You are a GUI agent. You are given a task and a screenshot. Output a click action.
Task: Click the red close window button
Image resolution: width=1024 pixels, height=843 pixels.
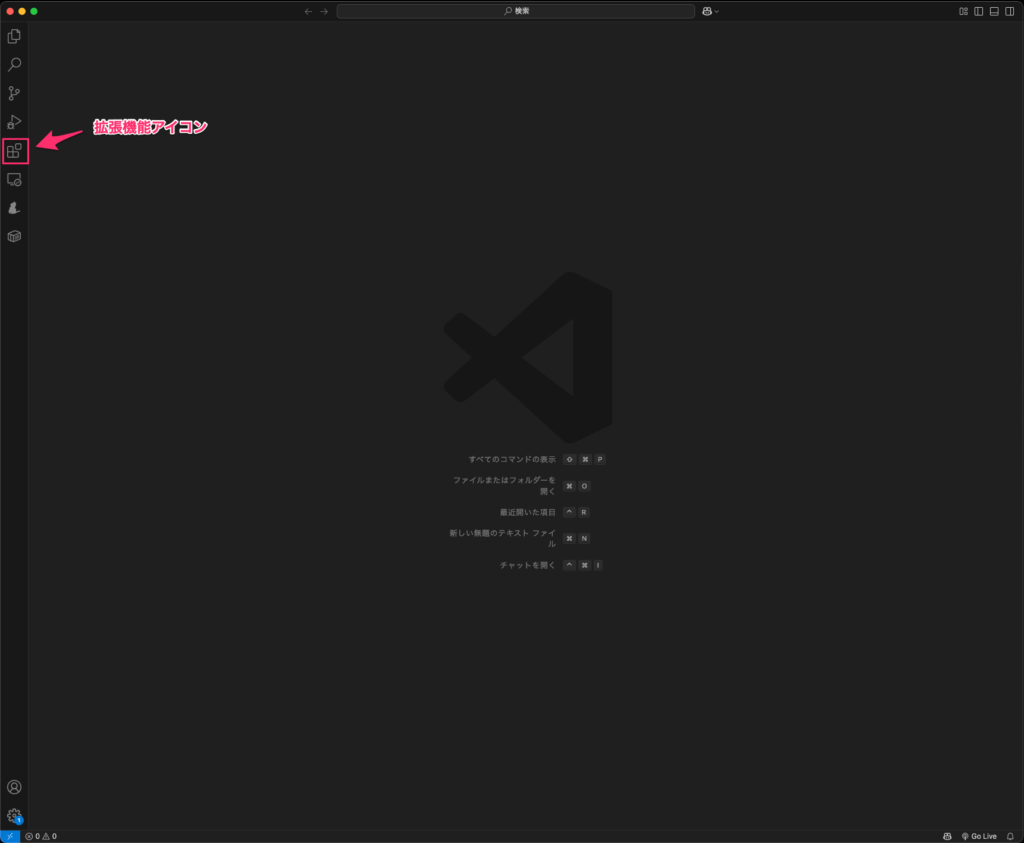pos(10,11)
